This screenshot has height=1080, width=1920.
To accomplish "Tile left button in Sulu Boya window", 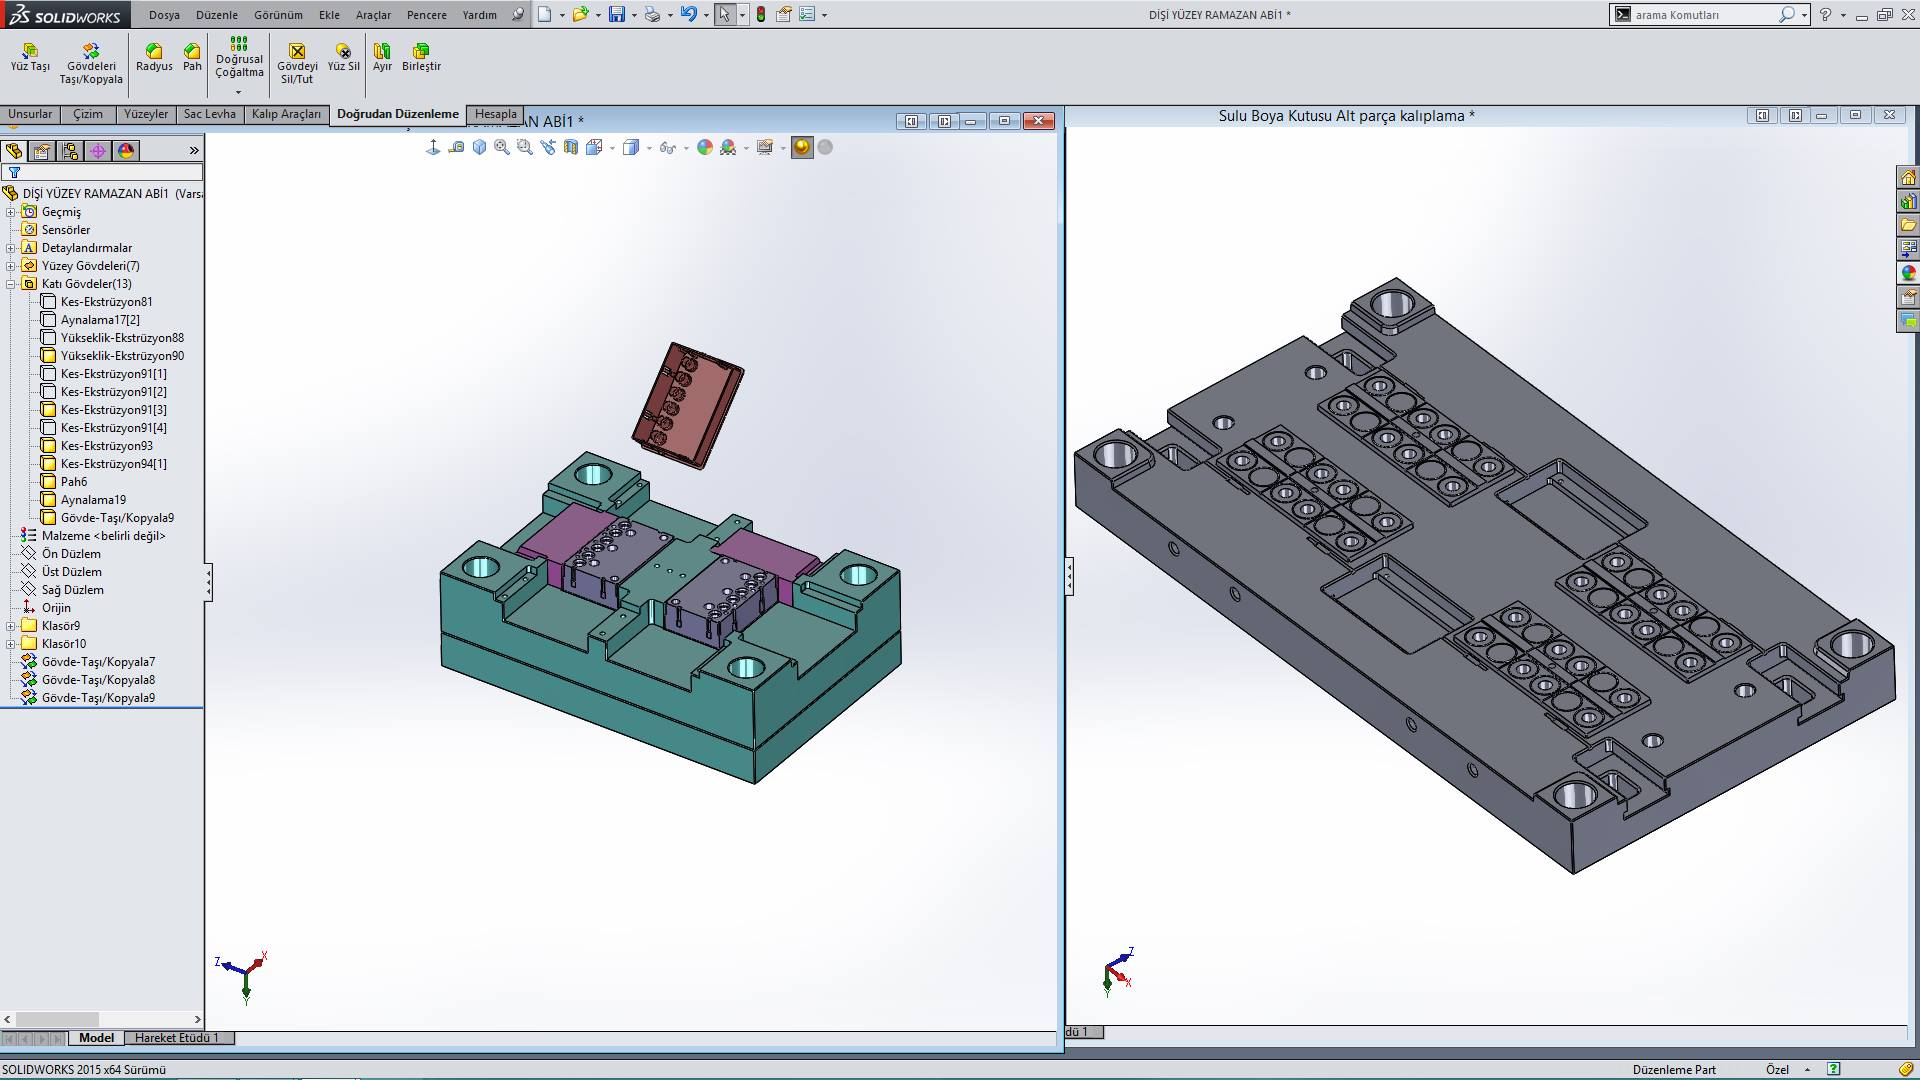I will [1762, 115].
